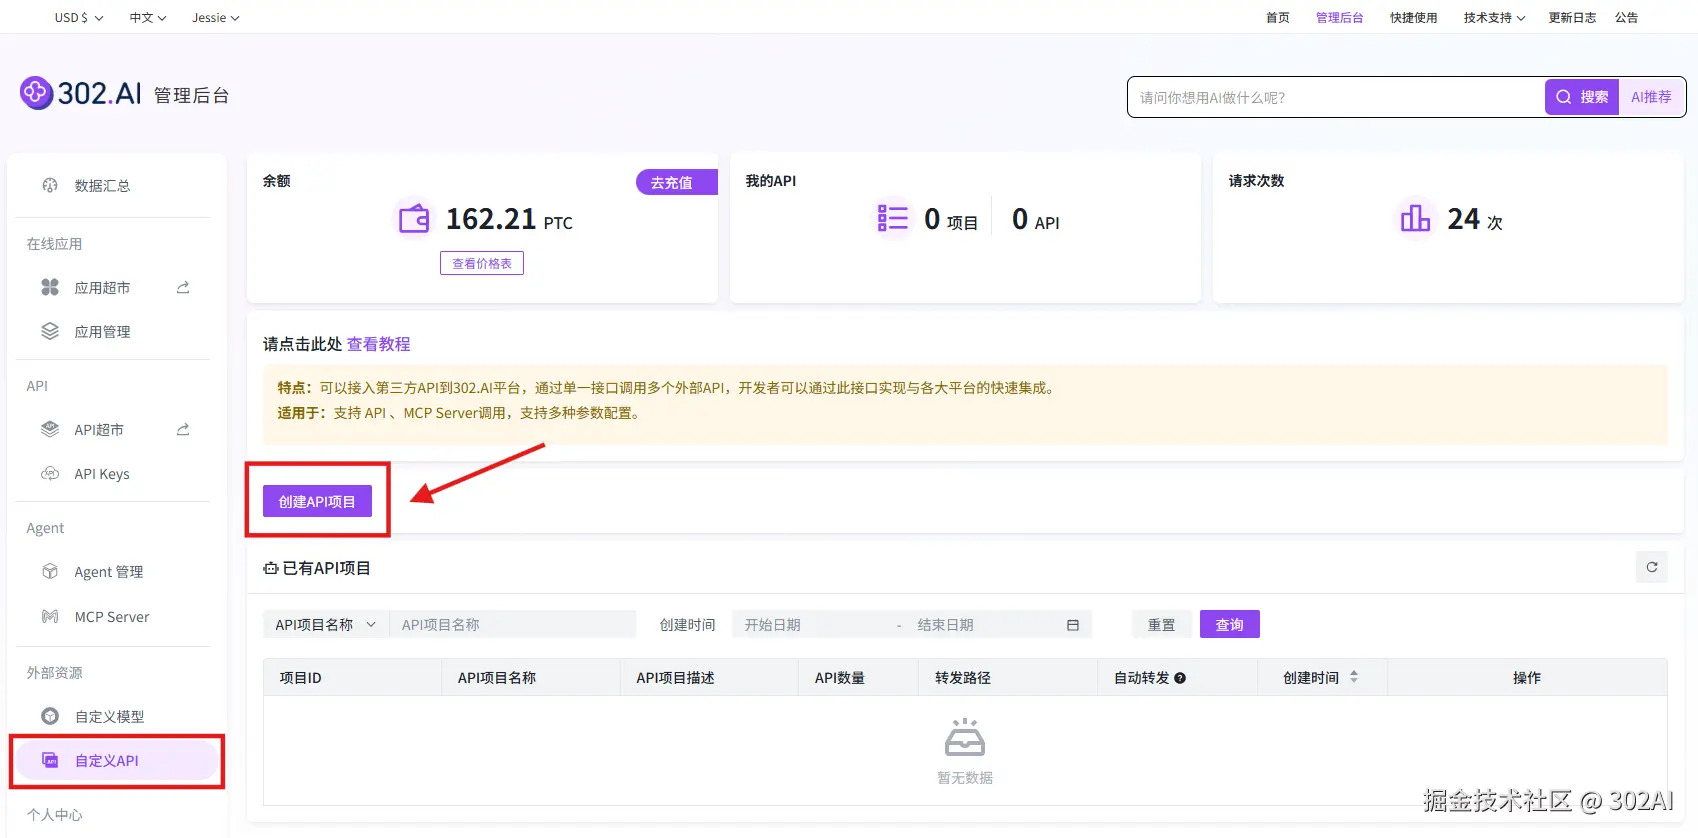
Task: Click the 302.AI logo icon
Action: [36, 93]
